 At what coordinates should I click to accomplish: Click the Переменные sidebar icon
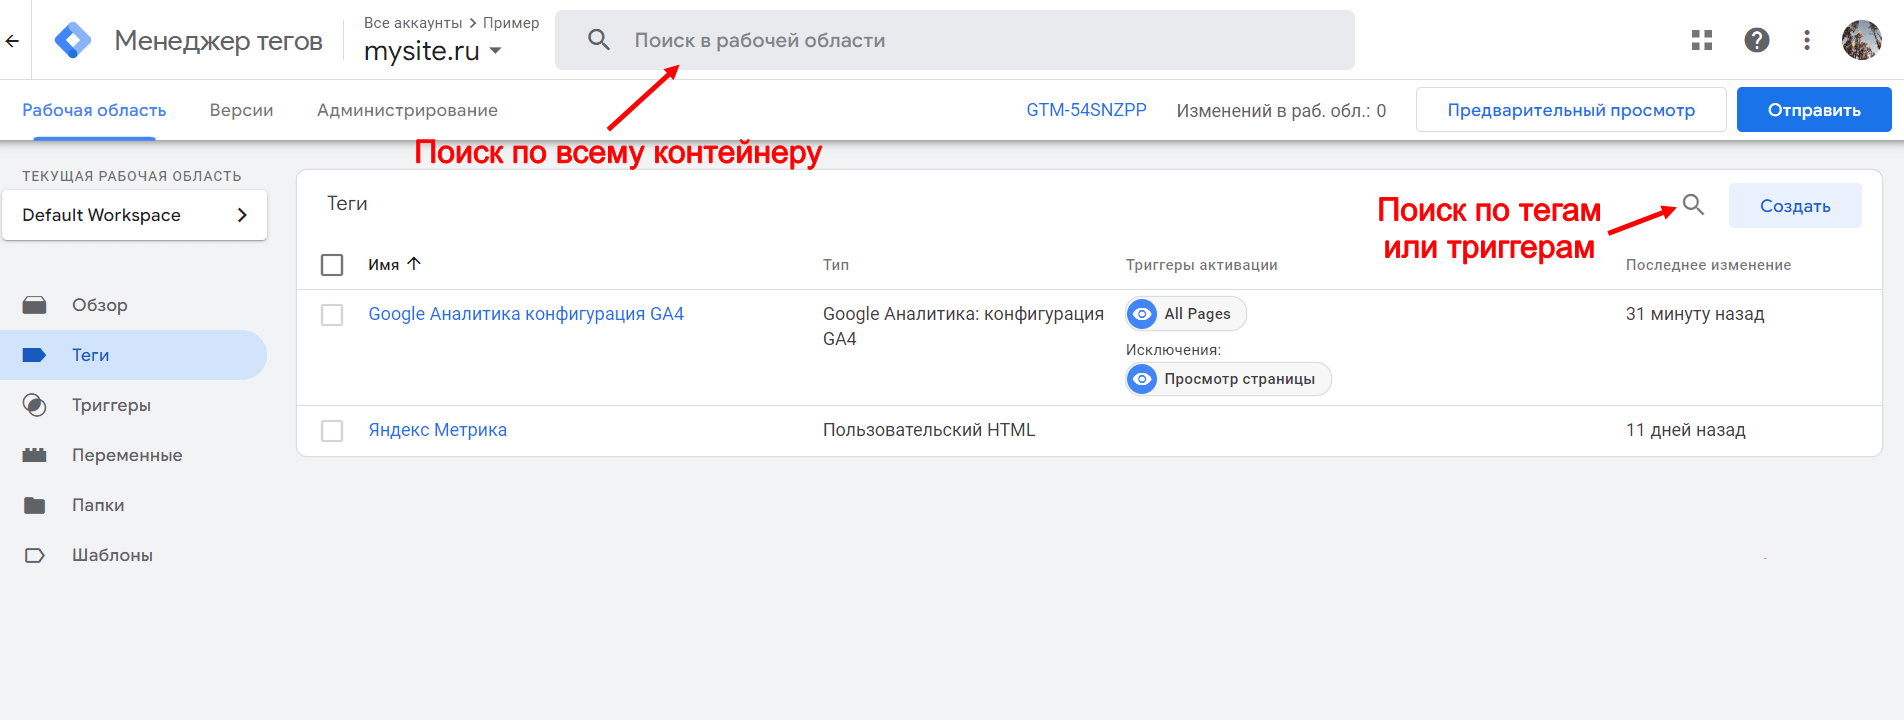pyautogui.click(x=35, y=455)
